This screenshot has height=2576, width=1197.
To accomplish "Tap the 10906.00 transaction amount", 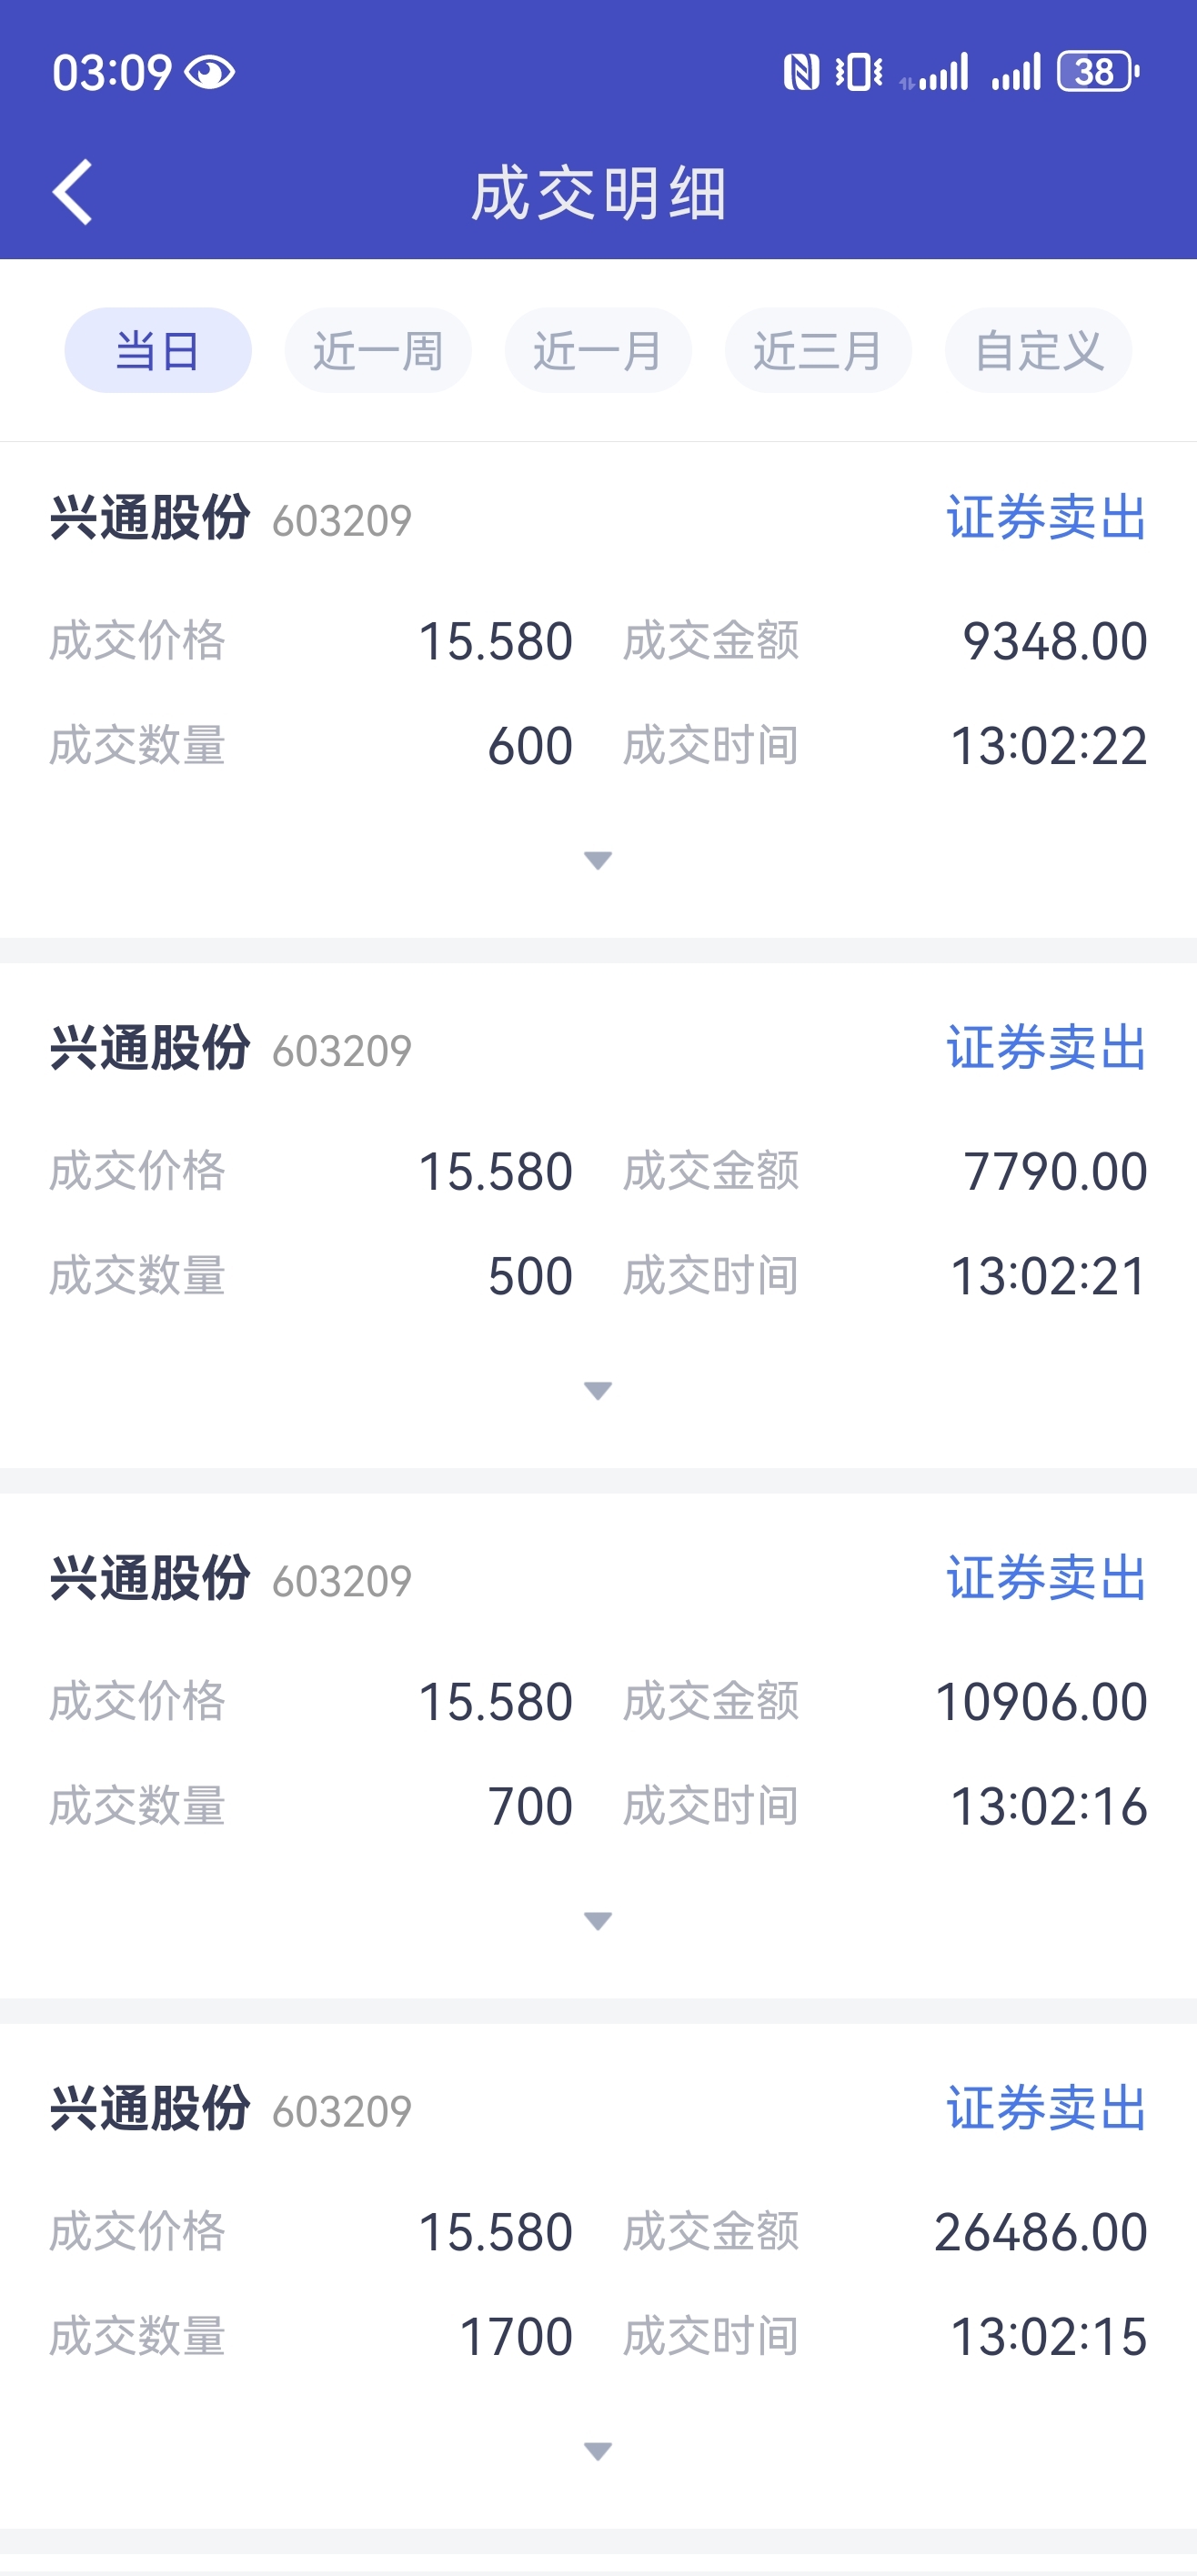I will 1040,1702.
